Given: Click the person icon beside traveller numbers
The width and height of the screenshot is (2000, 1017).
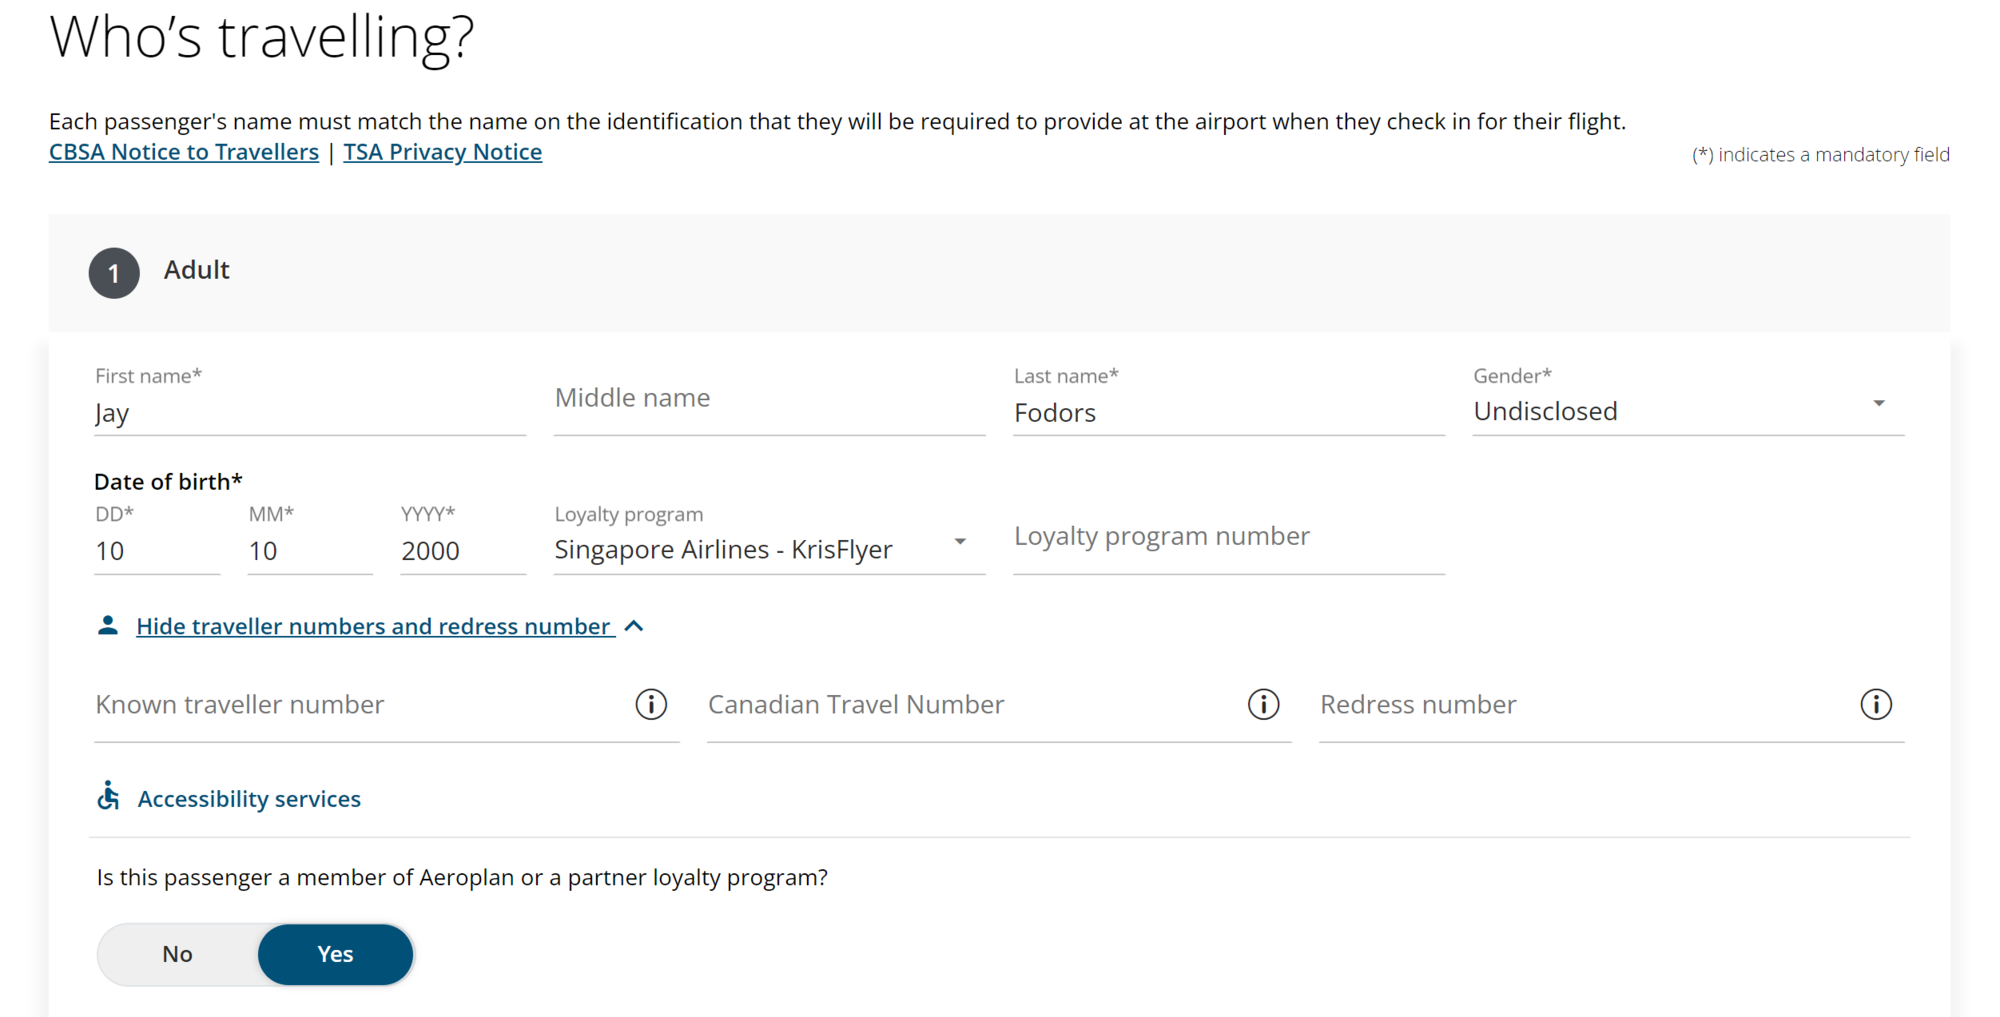Looking at the screenshot, I should pyautogui.click(x=108, y=626).
